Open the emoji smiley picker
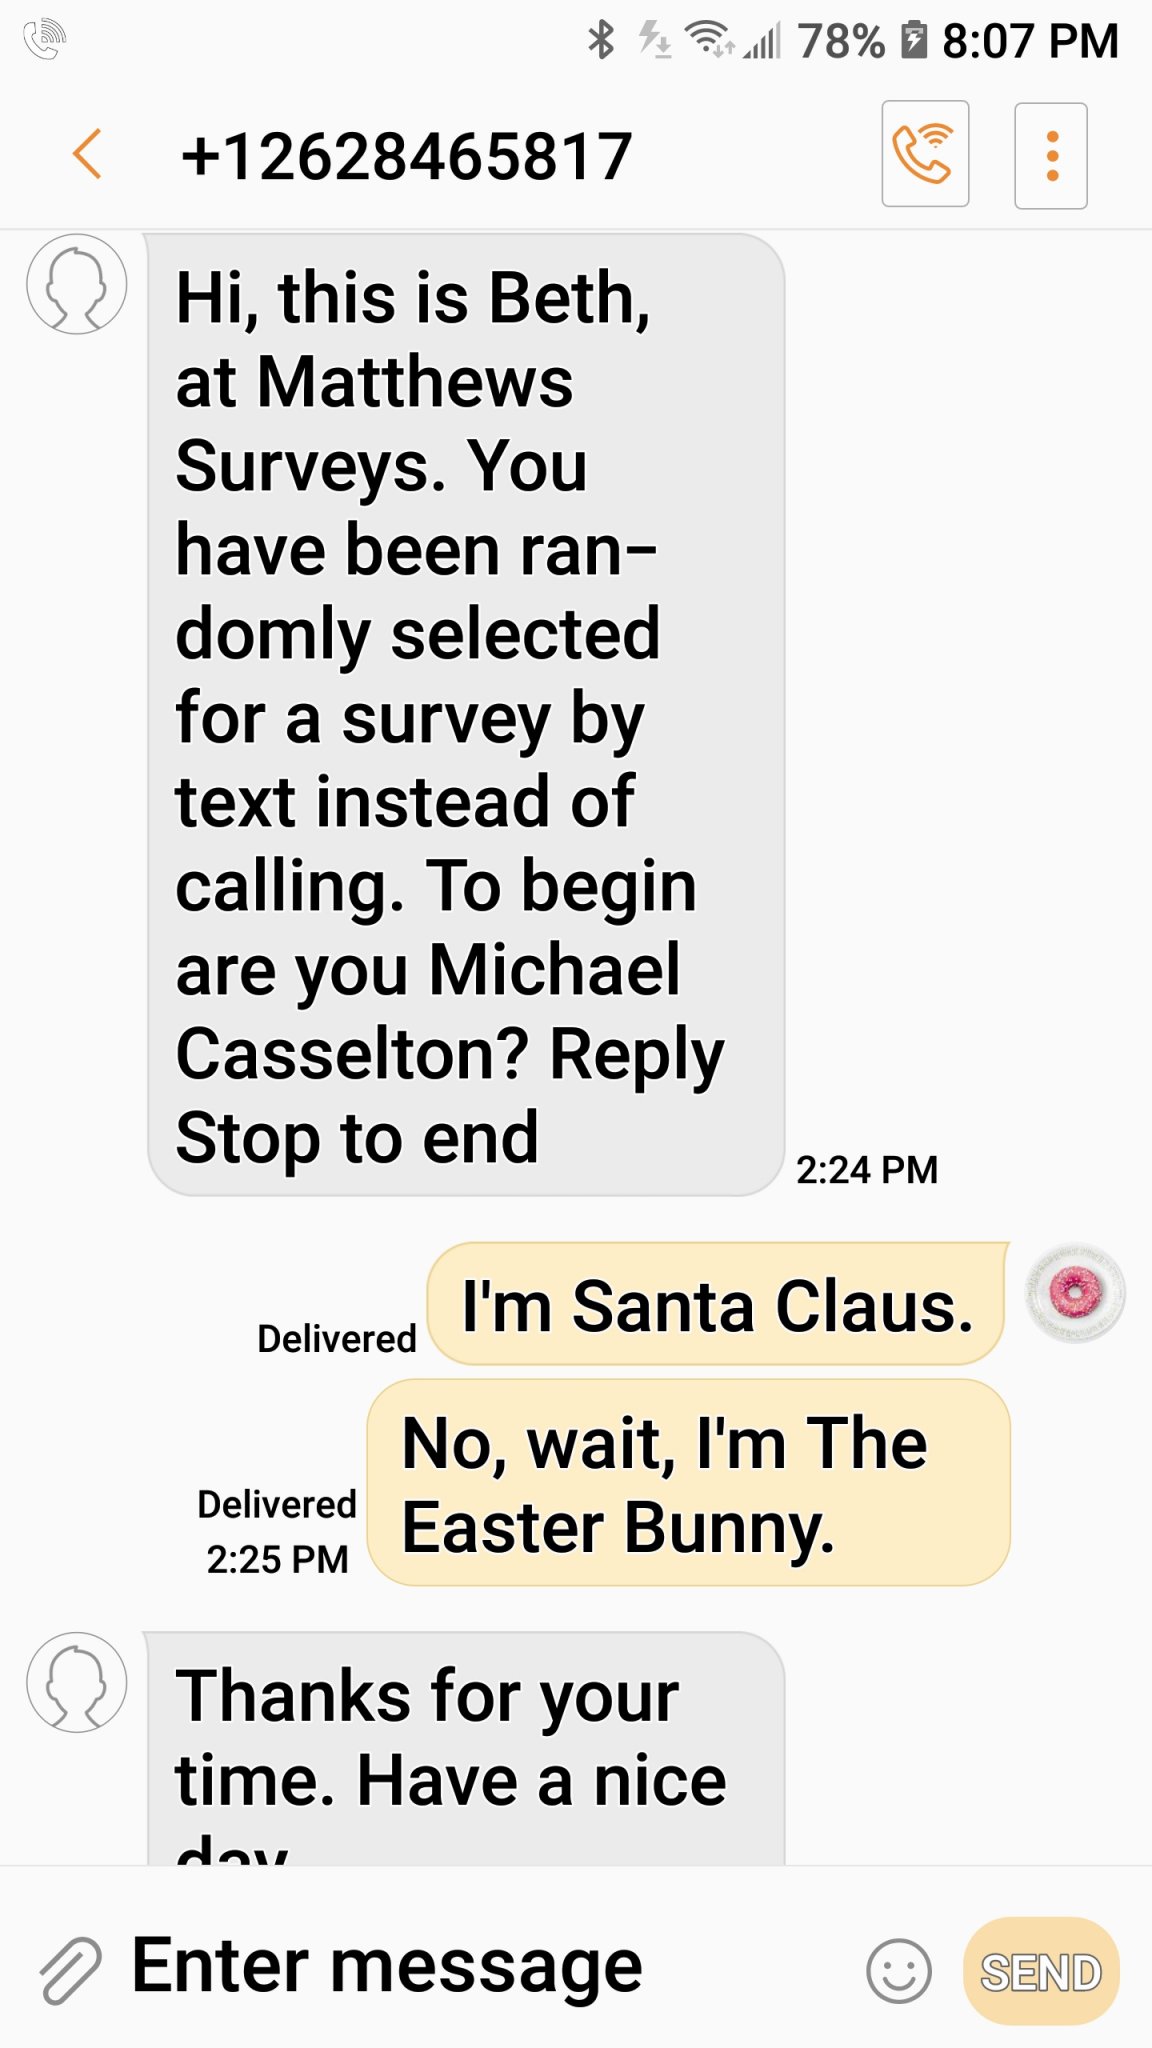1152x2048 pixels. click(899, 1971)
